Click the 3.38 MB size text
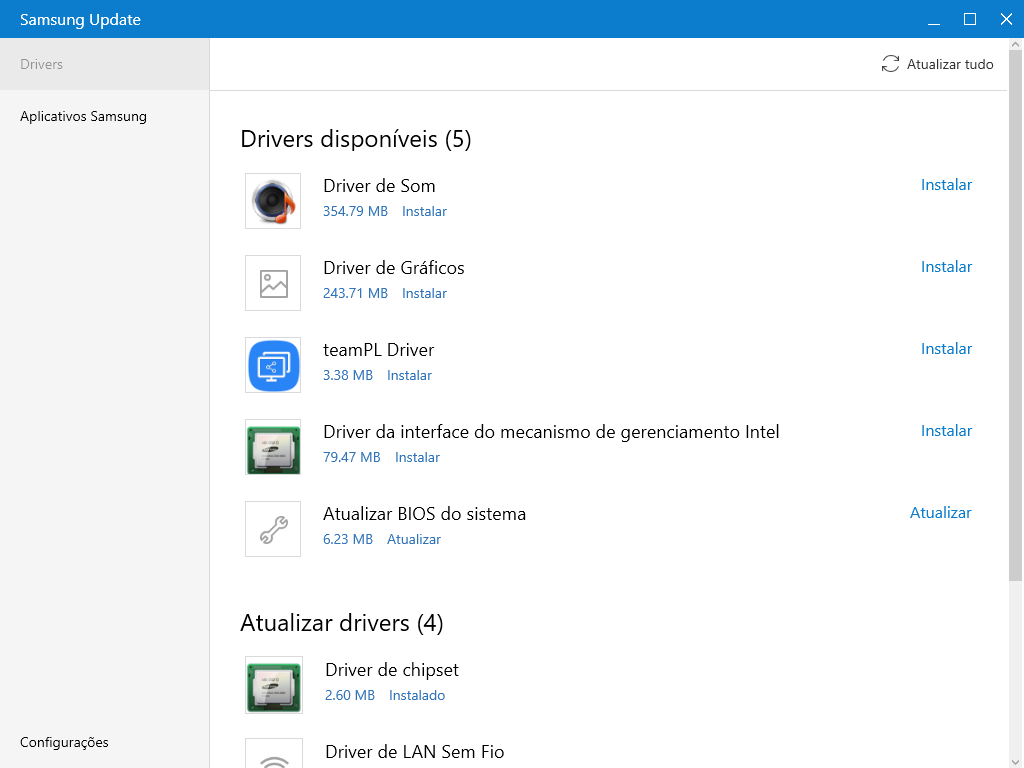This screenshot has width=1024, height=768. [x=348, y=376]
